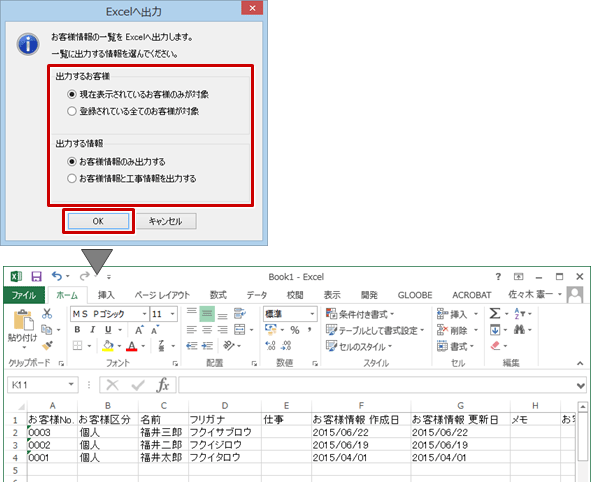Choose 現在表示されているお客様のみが対象 radio button
This screenshot has width=591, height=482.
pos(72,94)
